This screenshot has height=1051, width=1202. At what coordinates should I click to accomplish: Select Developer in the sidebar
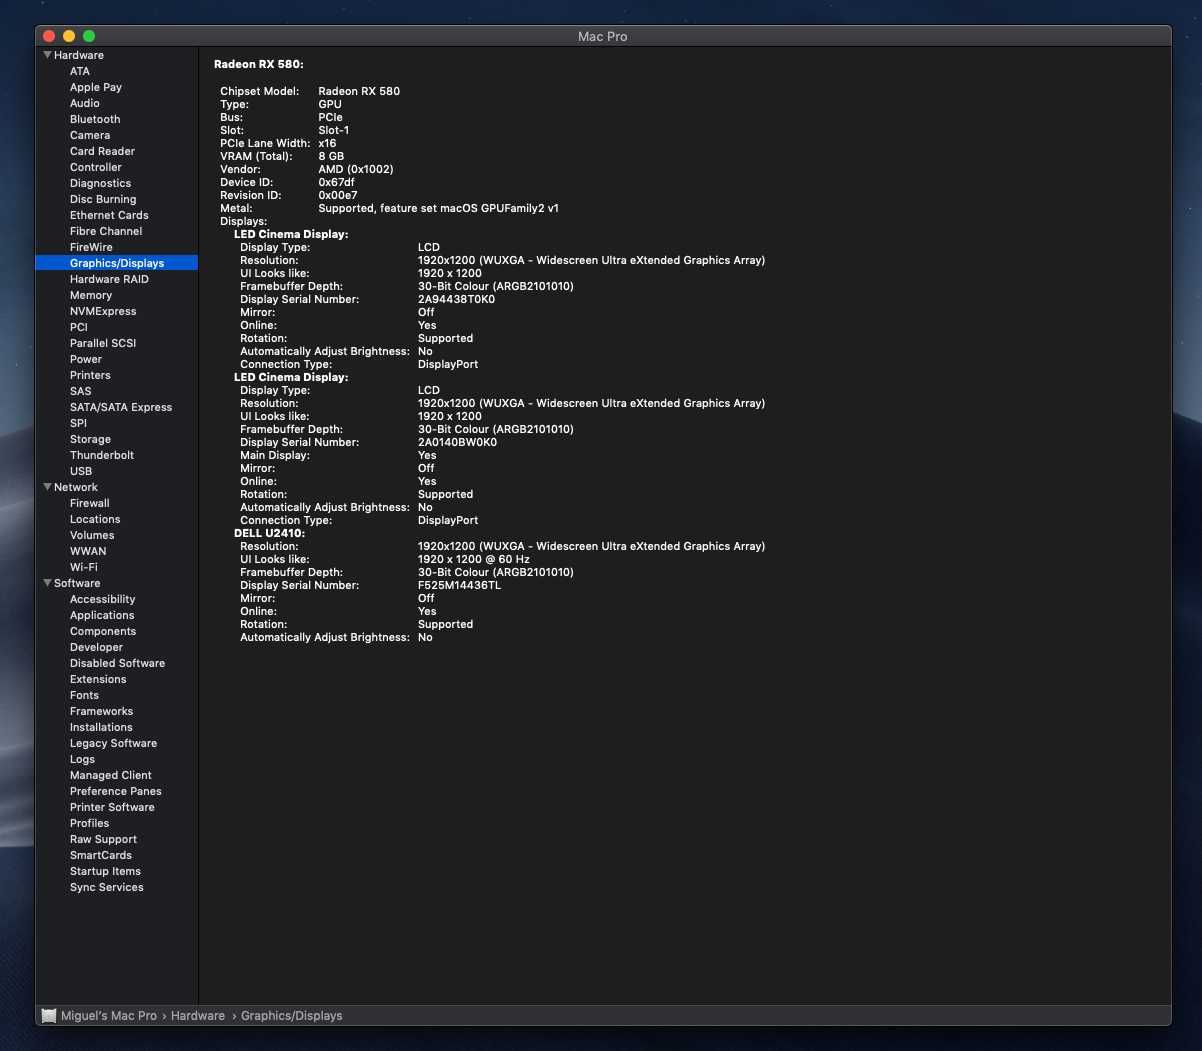97,647
